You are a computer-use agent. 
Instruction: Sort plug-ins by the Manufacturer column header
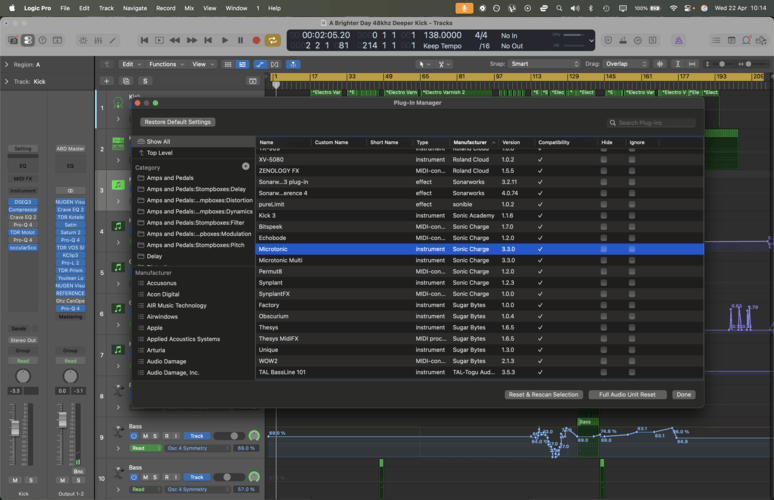pyautogui.click(x=473, y=142)
